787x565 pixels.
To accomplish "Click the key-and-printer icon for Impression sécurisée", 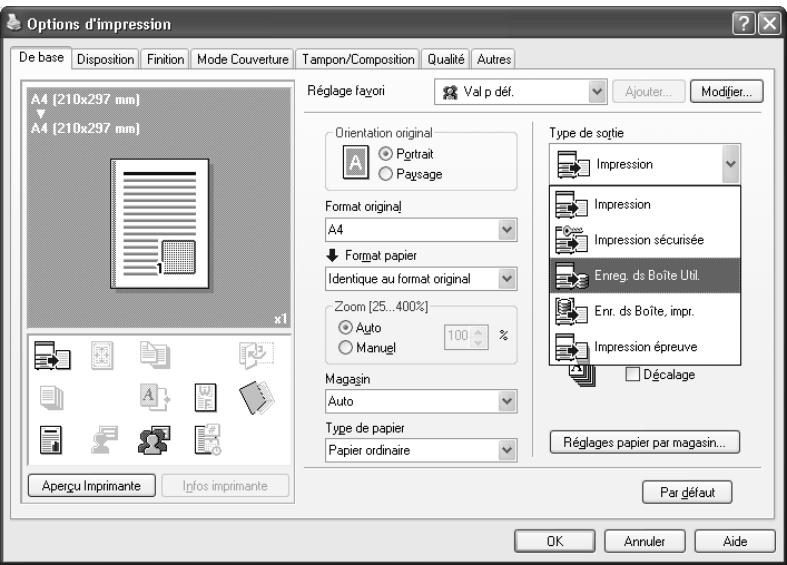I will [571, 239].
